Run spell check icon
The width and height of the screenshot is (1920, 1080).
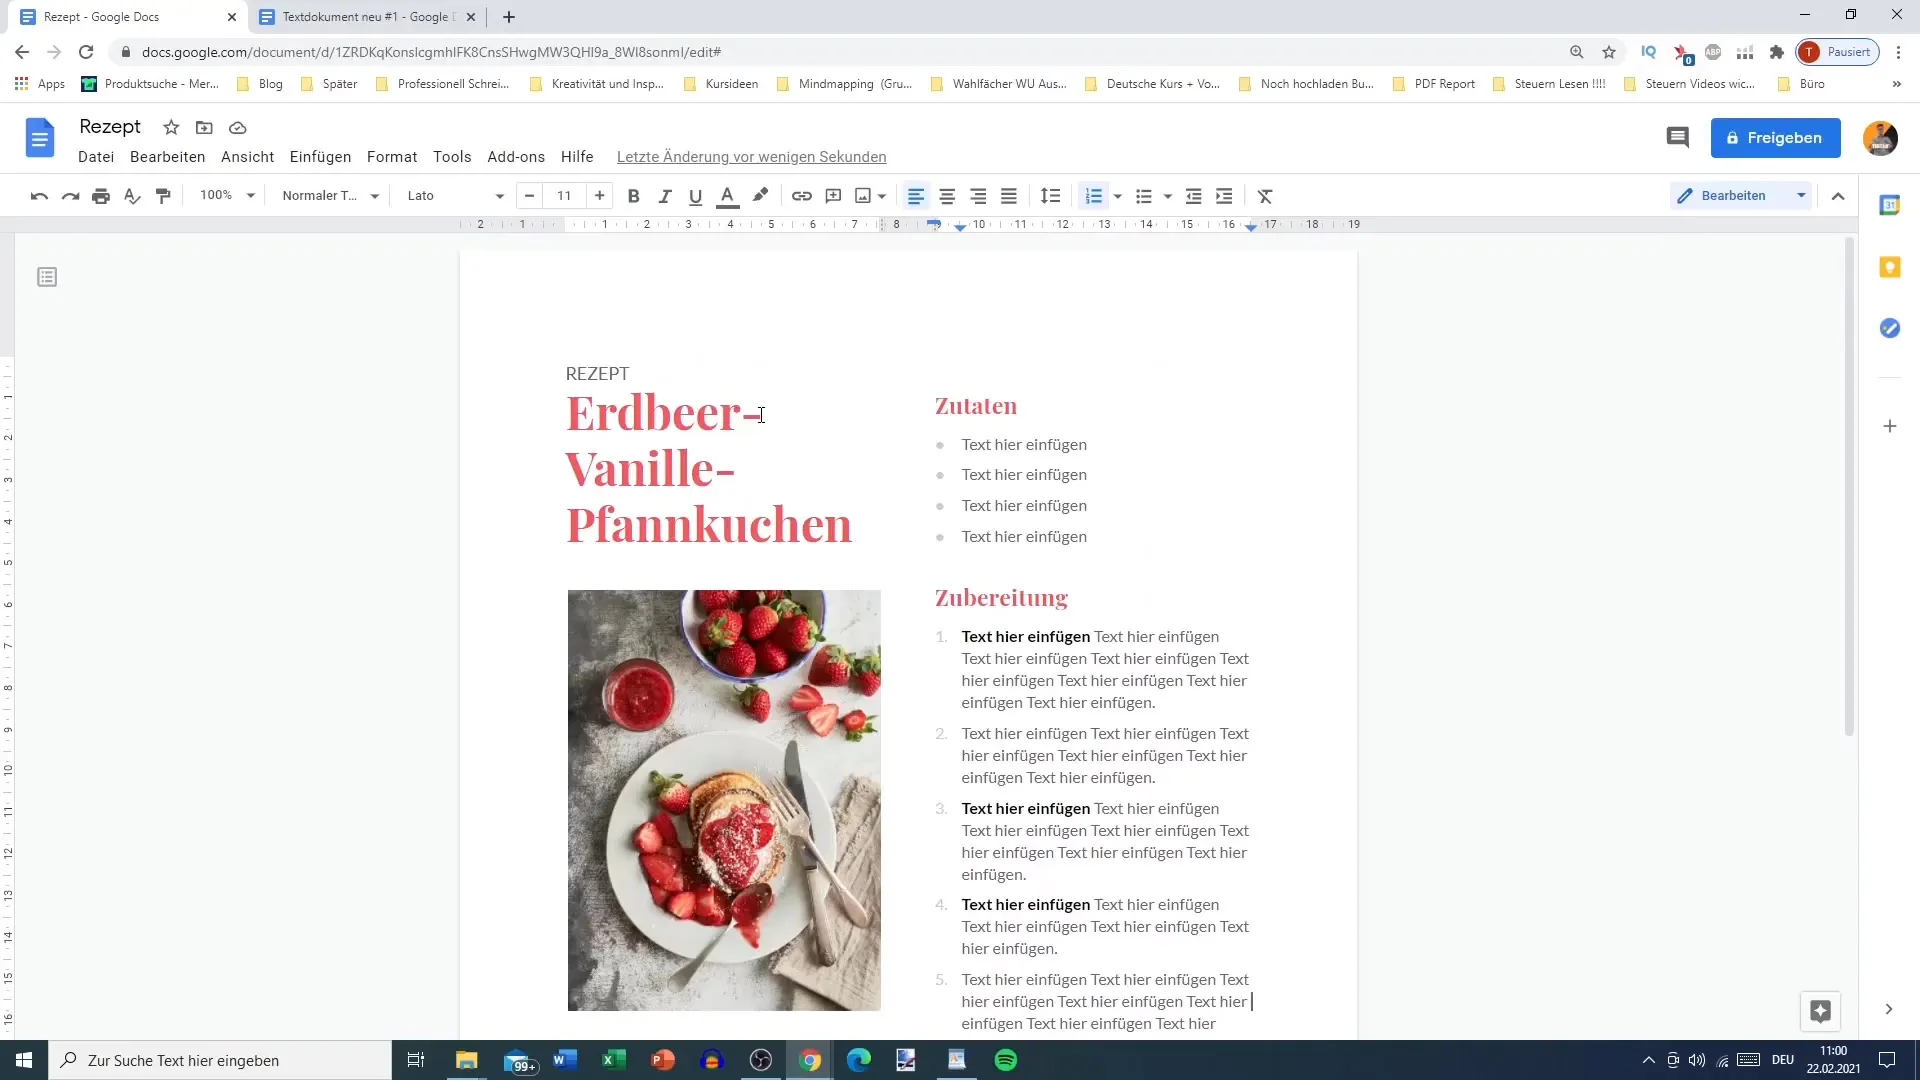(132, 196)
